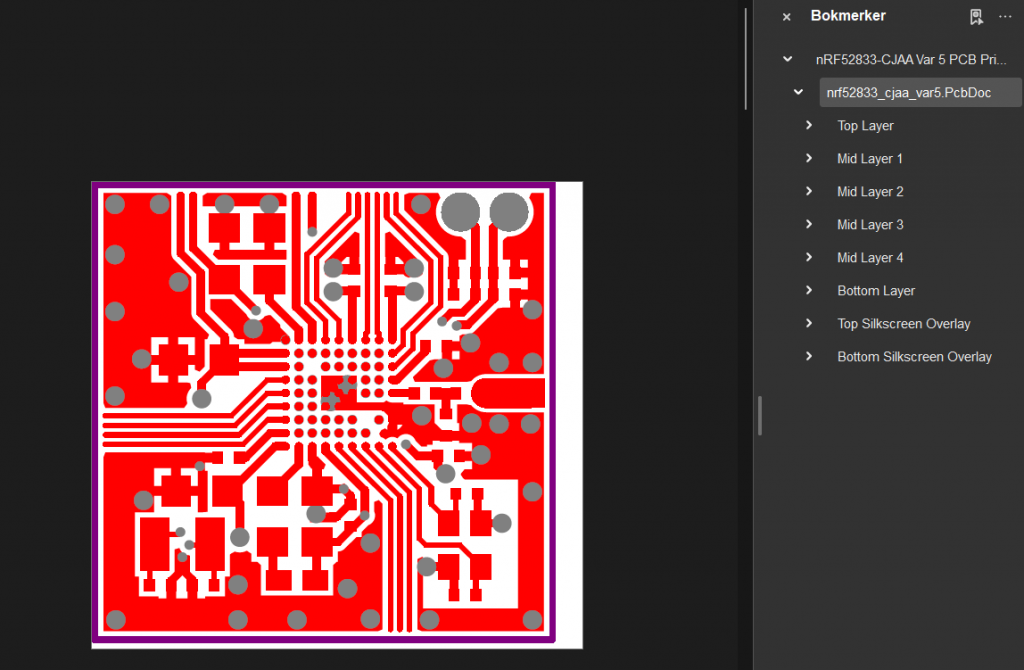The image size is (1024, 670).
Task: Expand the Bottom Silkscreen Overlay chevron
Action: click(x=809, y=357)
